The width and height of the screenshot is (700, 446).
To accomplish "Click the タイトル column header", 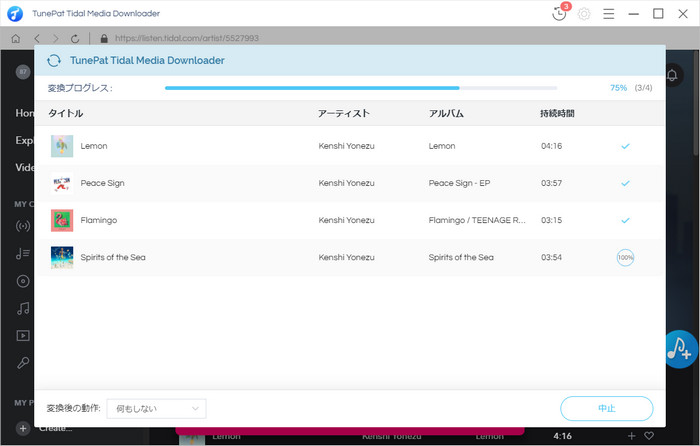I will (66, 113).
